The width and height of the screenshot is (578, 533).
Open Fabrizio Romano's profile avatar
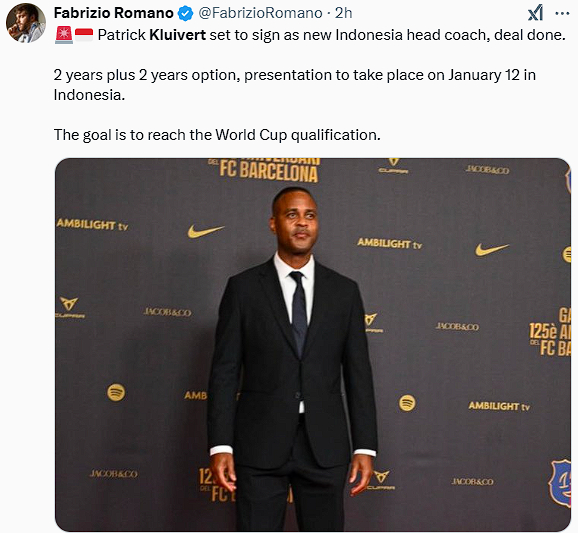click(x=25, y=23)
